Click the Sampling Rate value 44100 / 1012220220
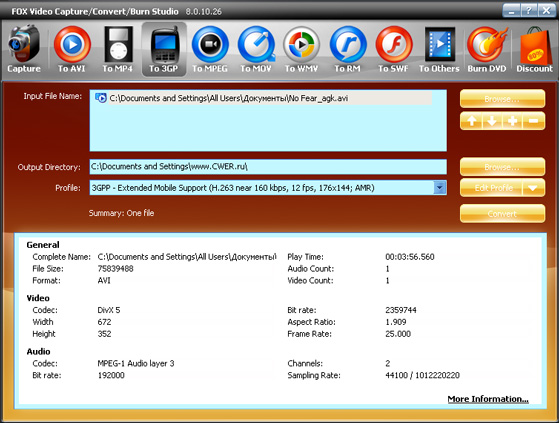The height and width of the screenshot is (423, 559). pos(422,375)
